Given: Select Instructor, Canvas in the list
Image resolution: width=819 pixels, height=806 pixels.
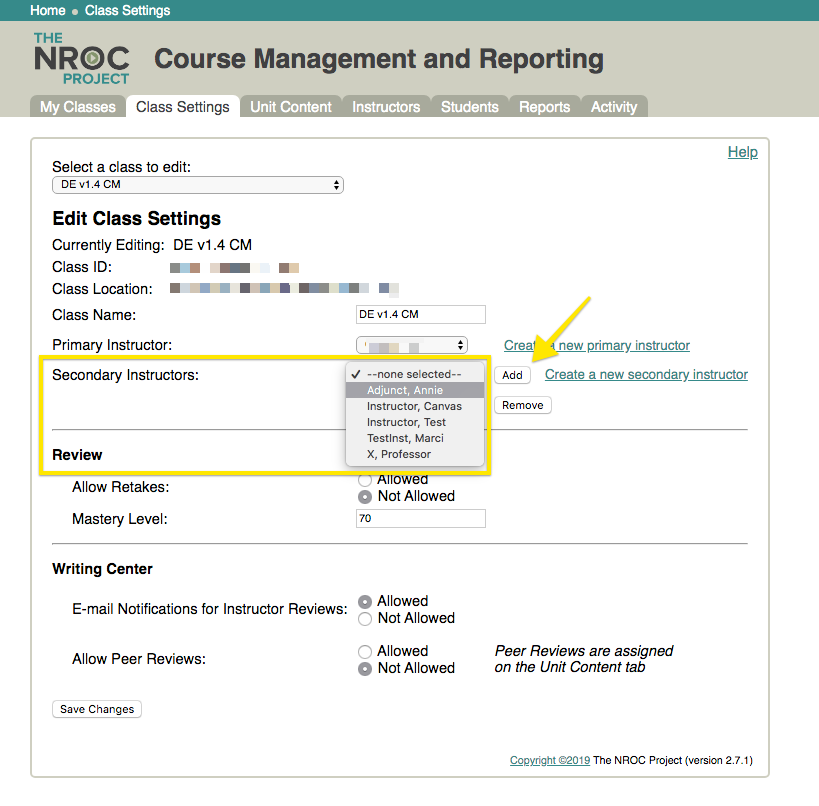Looking at the screenshot, I should (x=415, y=406).
